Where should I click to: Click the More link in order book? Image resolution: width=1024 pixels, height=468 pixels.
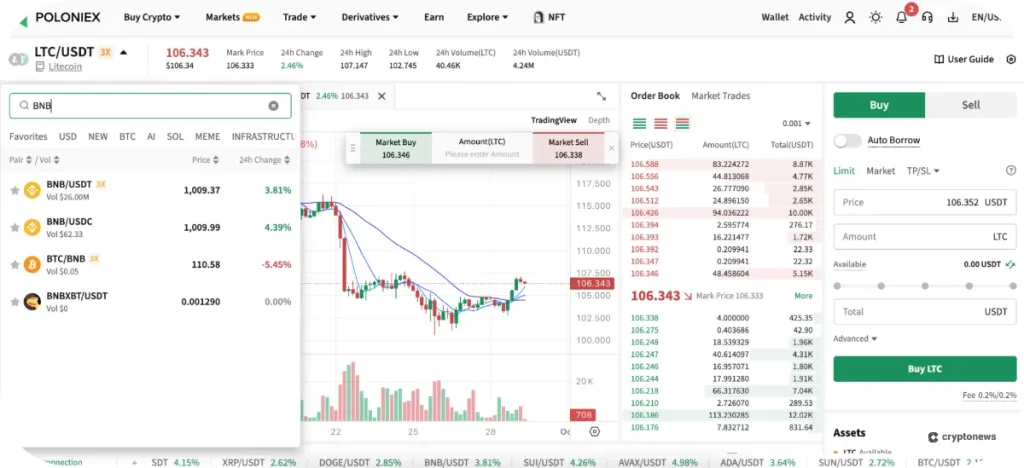pyautogui.click(x=803, y=296)
